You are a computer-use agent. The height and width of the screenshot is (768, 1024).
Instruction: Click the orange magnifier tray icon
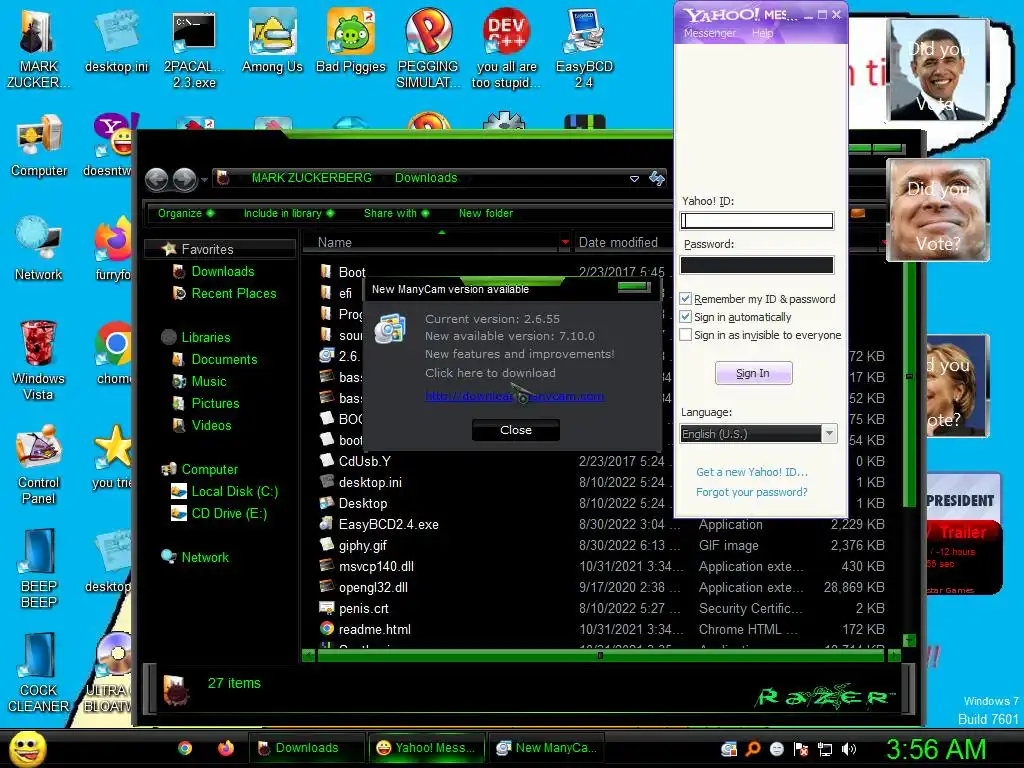[x=752, y=749]
